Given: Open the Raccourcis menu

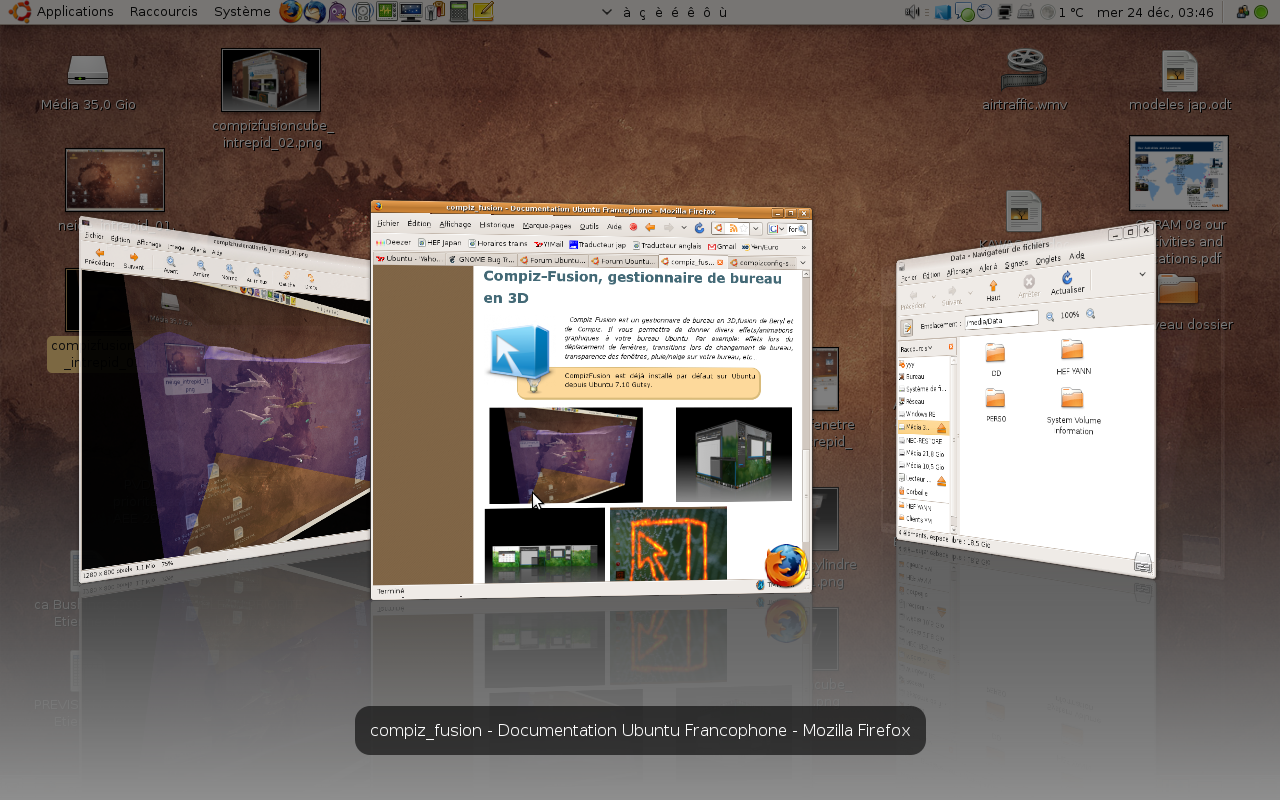Looking at the screenshot, I should 163,12.
